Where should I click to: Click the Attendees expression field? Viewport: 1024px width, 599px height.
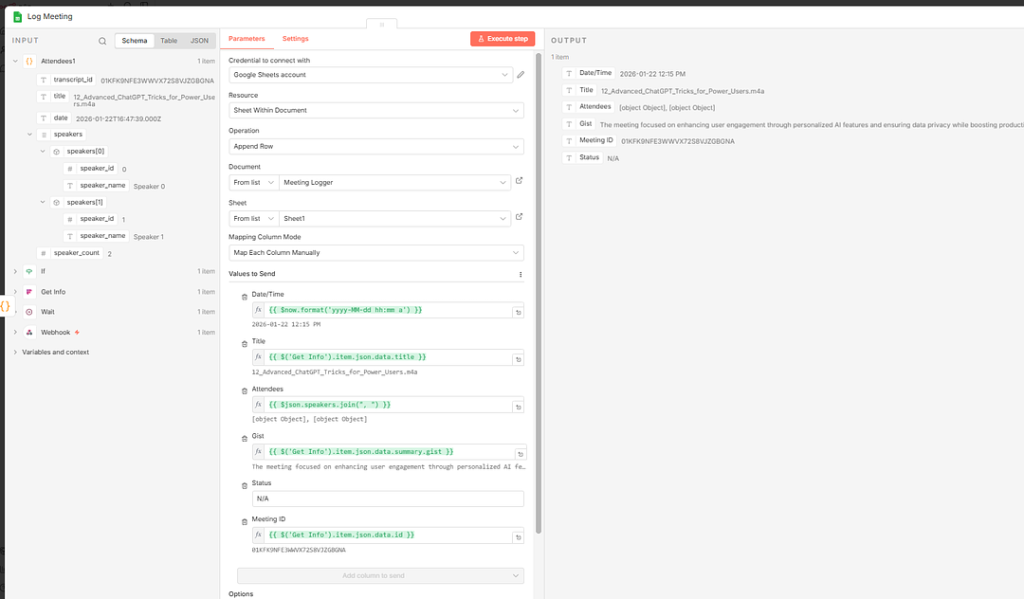[x=388, y=404]
